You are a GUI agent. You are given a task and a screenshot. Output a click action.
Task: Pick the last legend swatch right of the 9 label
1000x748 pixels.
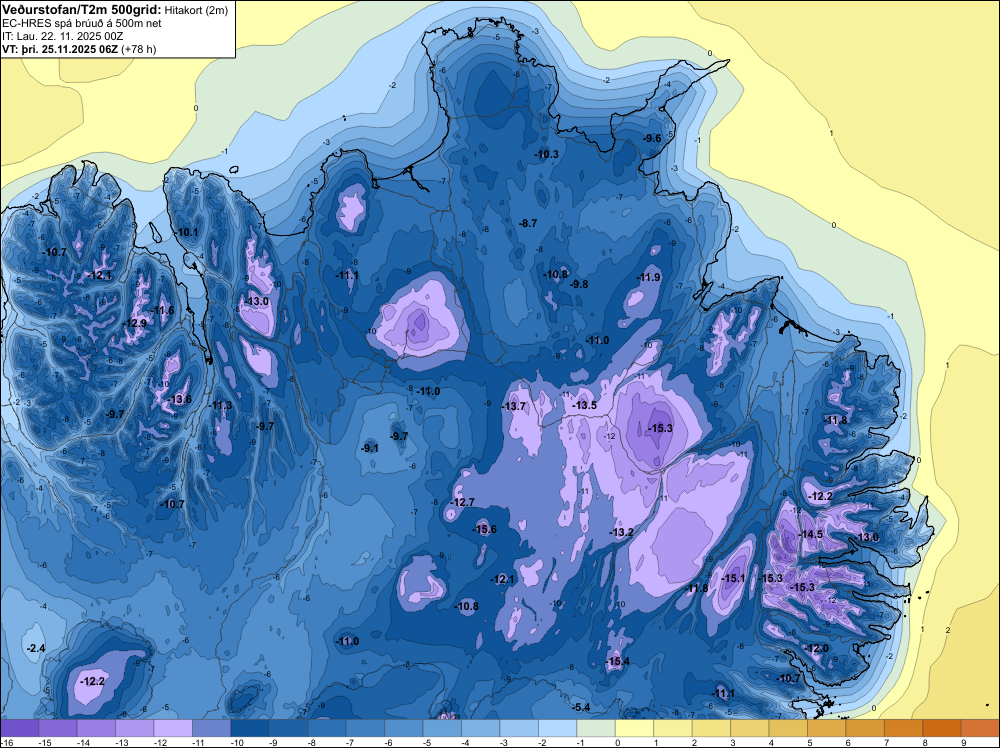(980, 728)
